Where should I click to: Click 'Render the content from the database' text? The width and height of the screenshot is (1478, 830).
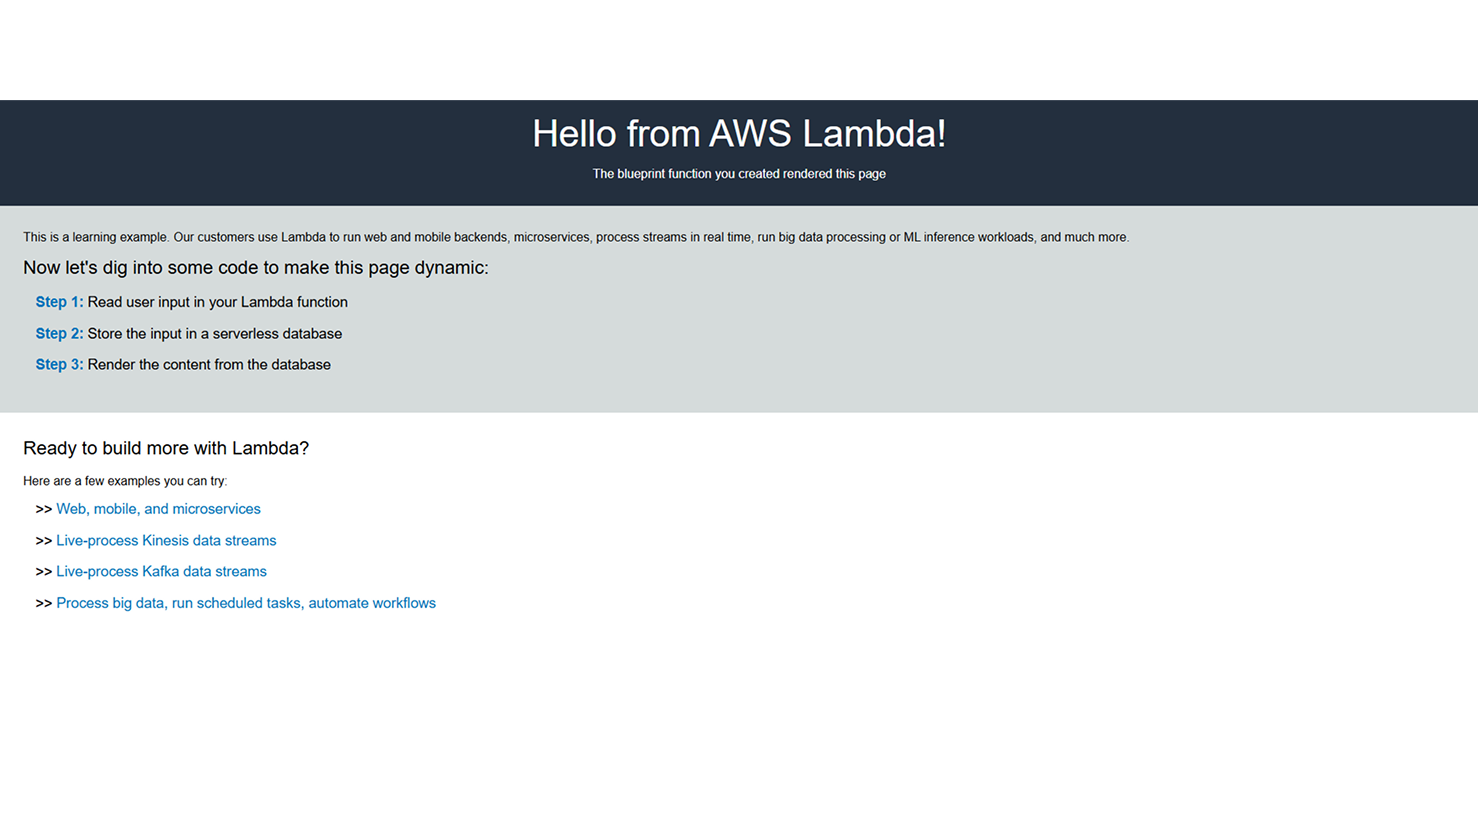click(209, 365)
